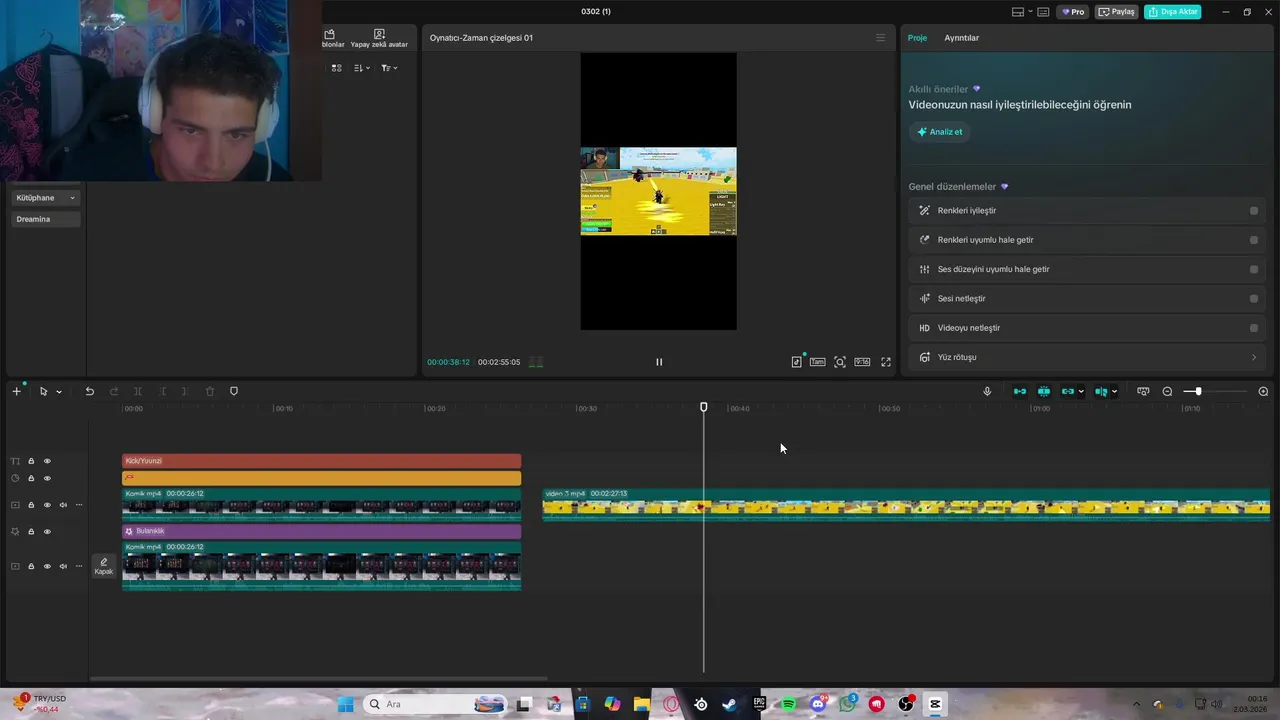The height and width of the screenshot is (720, 1280).
Task: Click the delete trash icon in timeline toolbar
Action: (210, 391)
